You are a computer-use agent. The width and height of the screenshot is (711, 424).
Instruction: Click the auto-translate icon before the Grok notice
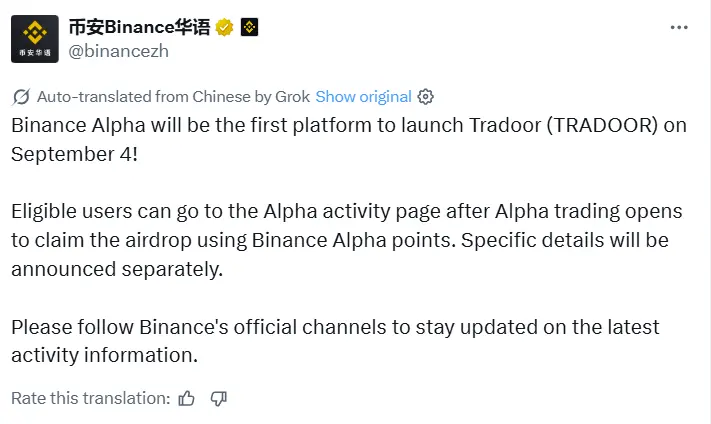pos(21,97)
